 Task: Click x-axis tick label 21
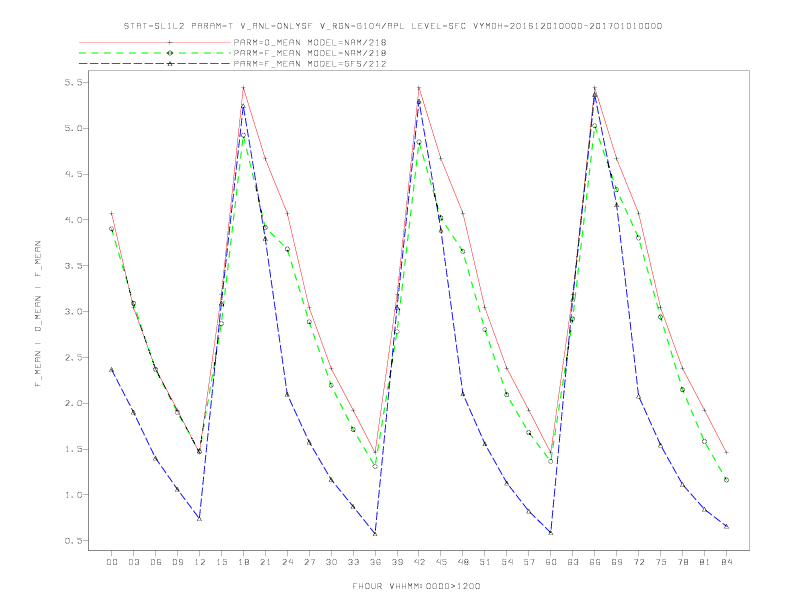click(265, 562)
